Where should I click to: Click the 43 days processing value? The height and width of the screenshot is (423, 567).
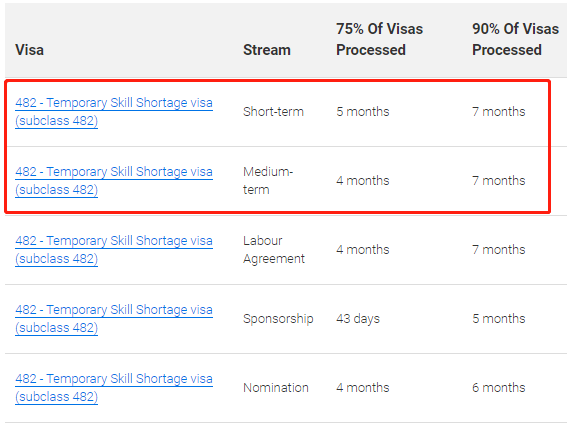point(358,319)
